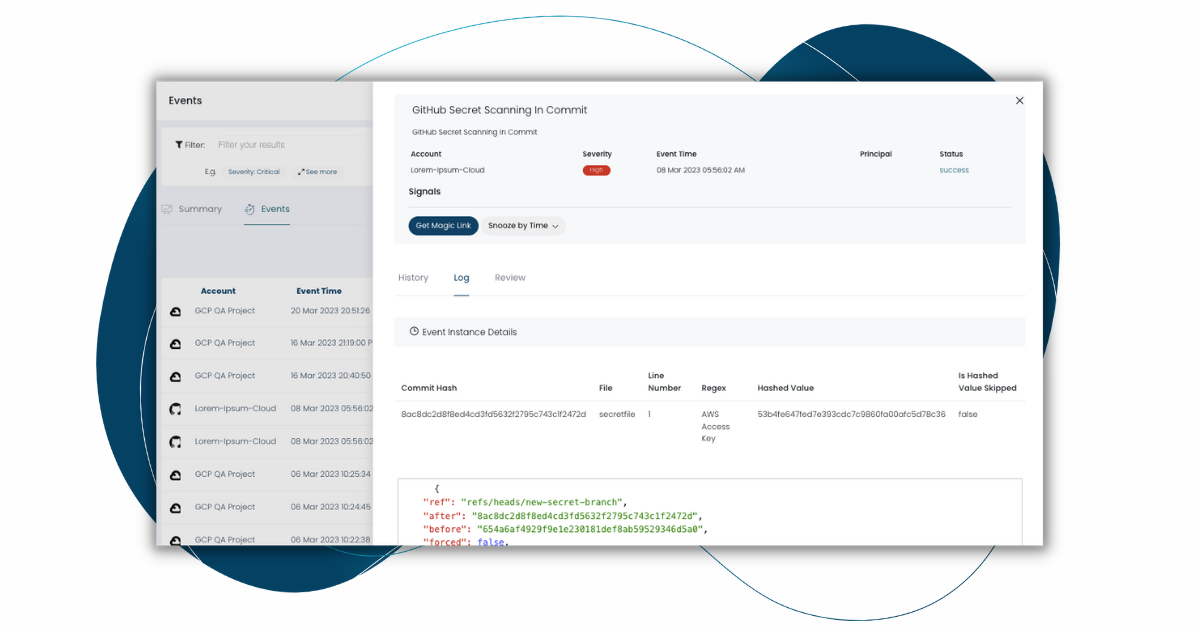Screen dimensions: 1200x628
Task: Click GitHub icon of first Lorem-Ipsum-Cloud row
Action: click(x=175, y=409)
